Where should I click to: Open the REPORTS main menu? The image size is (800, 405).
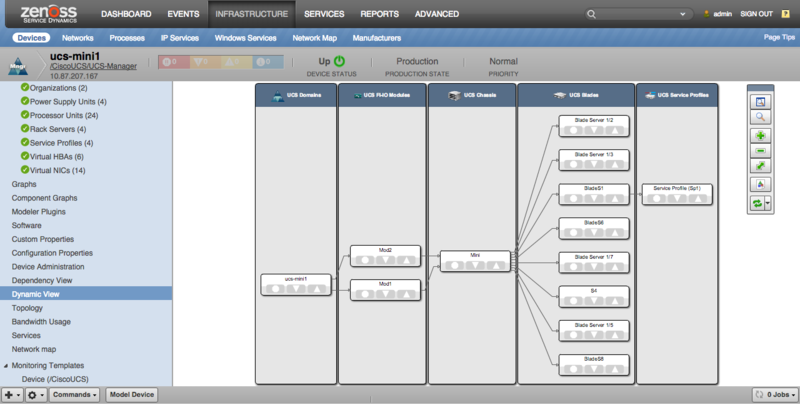point(380,14)
